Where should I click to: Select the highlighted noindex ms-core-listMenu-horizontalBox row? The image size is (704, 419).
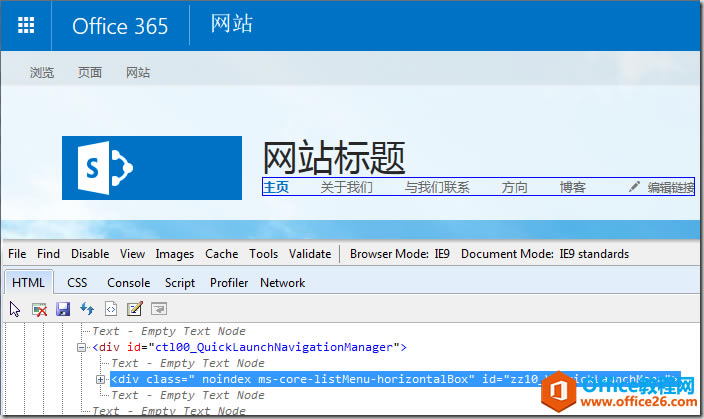[395, 379]
